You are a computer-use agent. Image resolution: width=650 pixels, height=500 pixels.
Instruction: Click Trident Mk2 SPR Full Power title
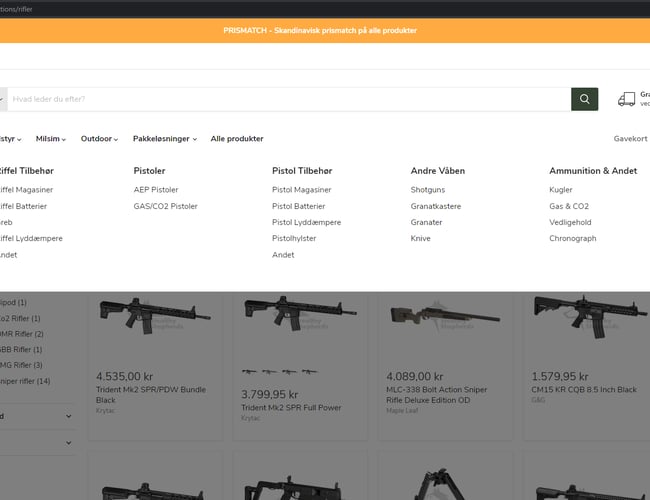pyautogui.click(x=291, y=408)
